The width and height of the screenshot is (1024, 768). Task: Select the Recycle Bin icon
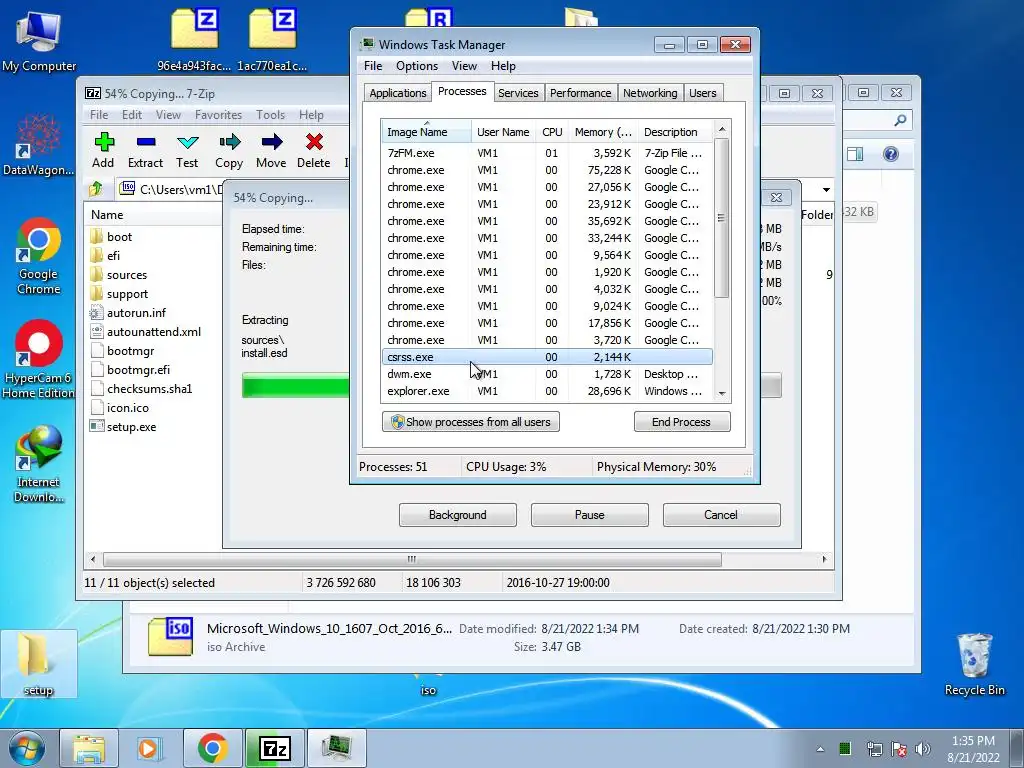tap(974, 664)
